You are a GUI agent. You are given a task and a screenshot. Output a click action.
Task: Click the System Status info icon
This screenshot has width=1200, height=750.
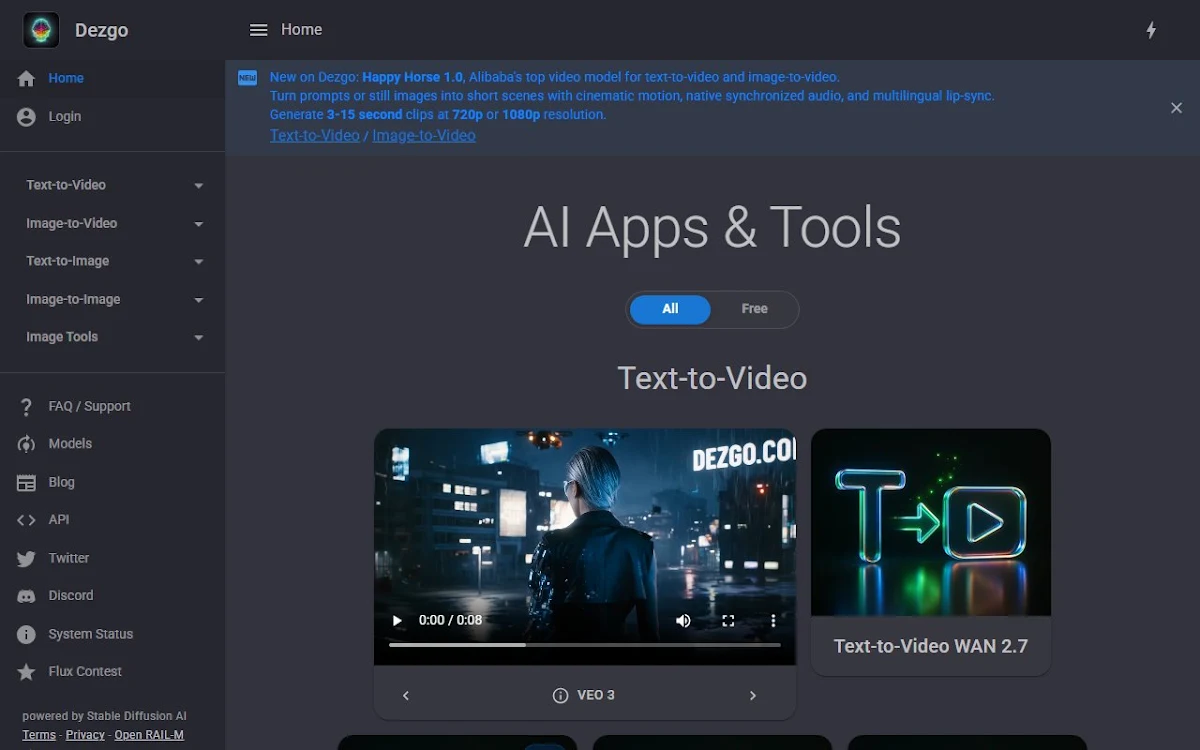(x=27, y=634)
